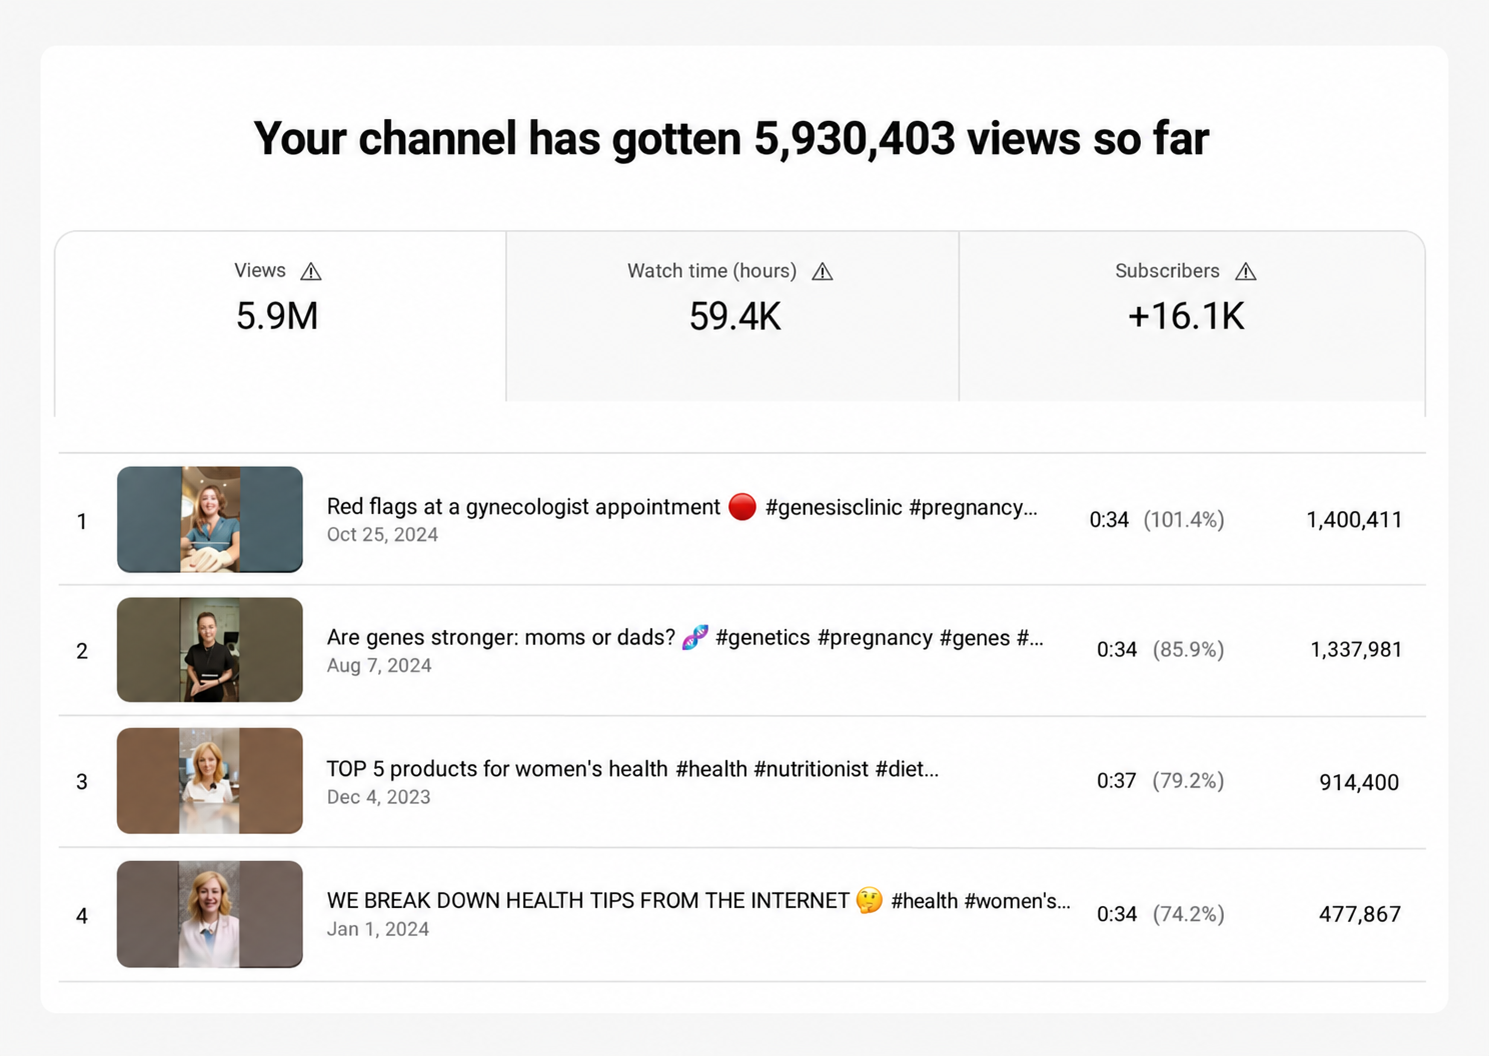Viewport: 1489px width, 1056px height.
Task: Click the DNA emoji in the genes video title
Action: (x=695, y=637)
